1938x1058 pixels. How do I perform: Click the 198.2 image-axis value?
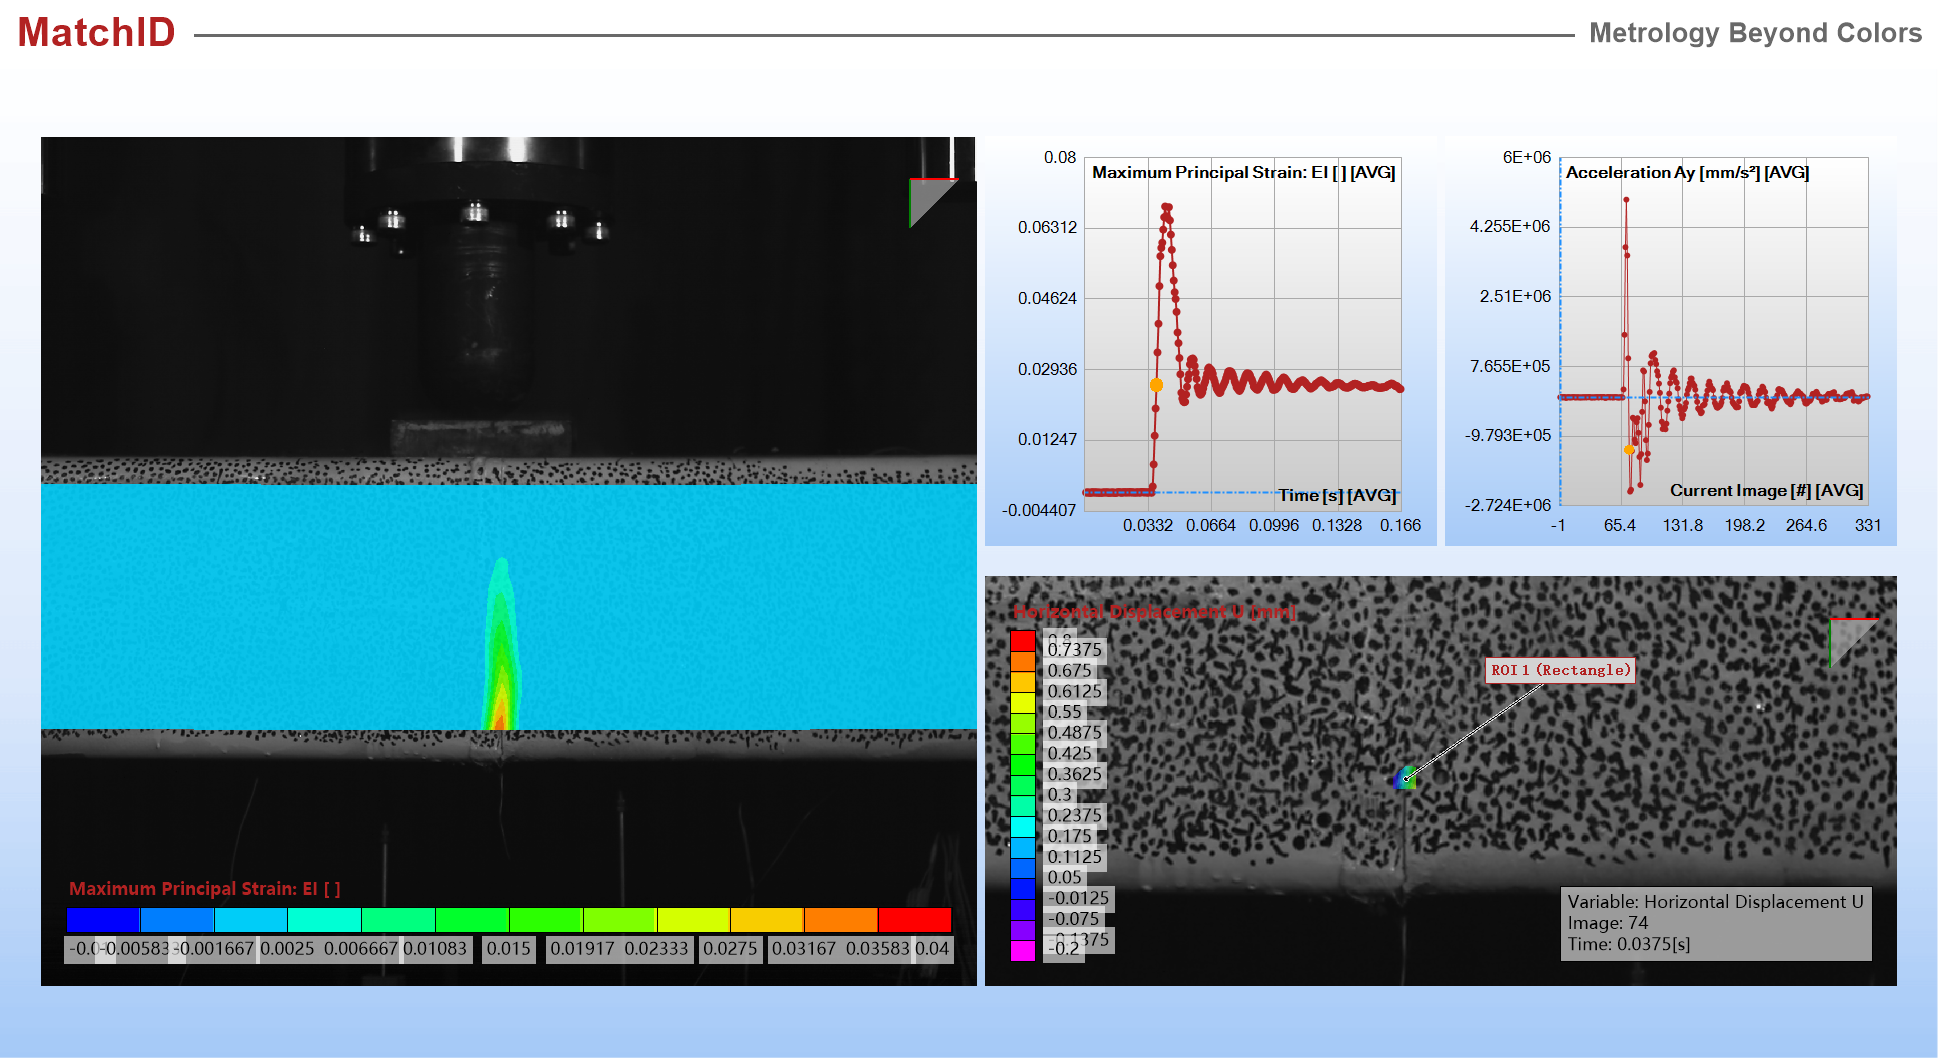pos(1744,525)
